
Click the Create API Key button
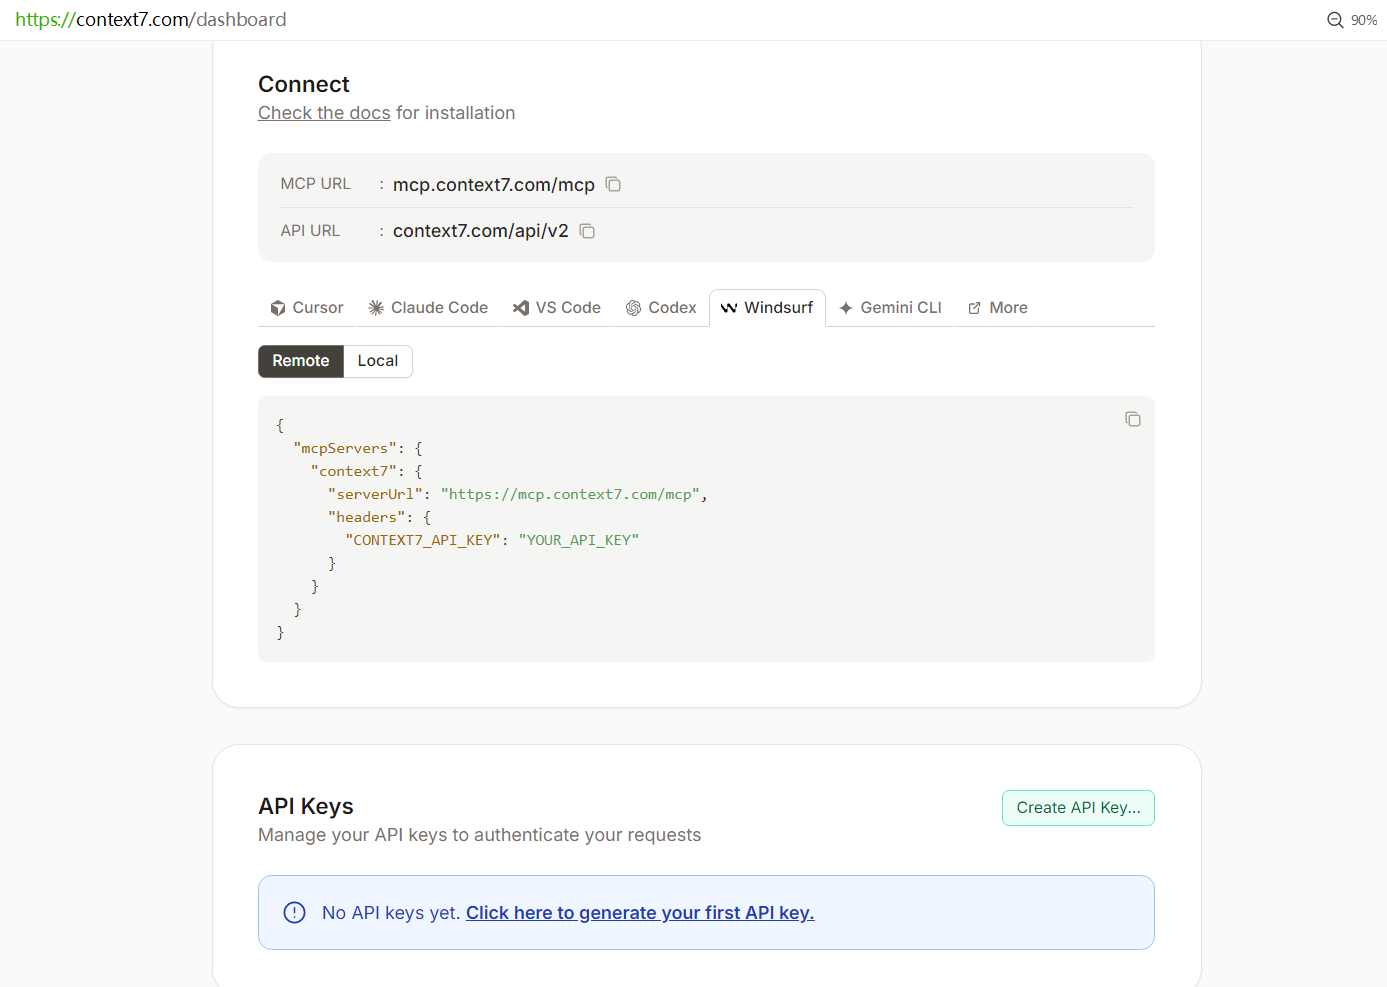point(1078,808)
